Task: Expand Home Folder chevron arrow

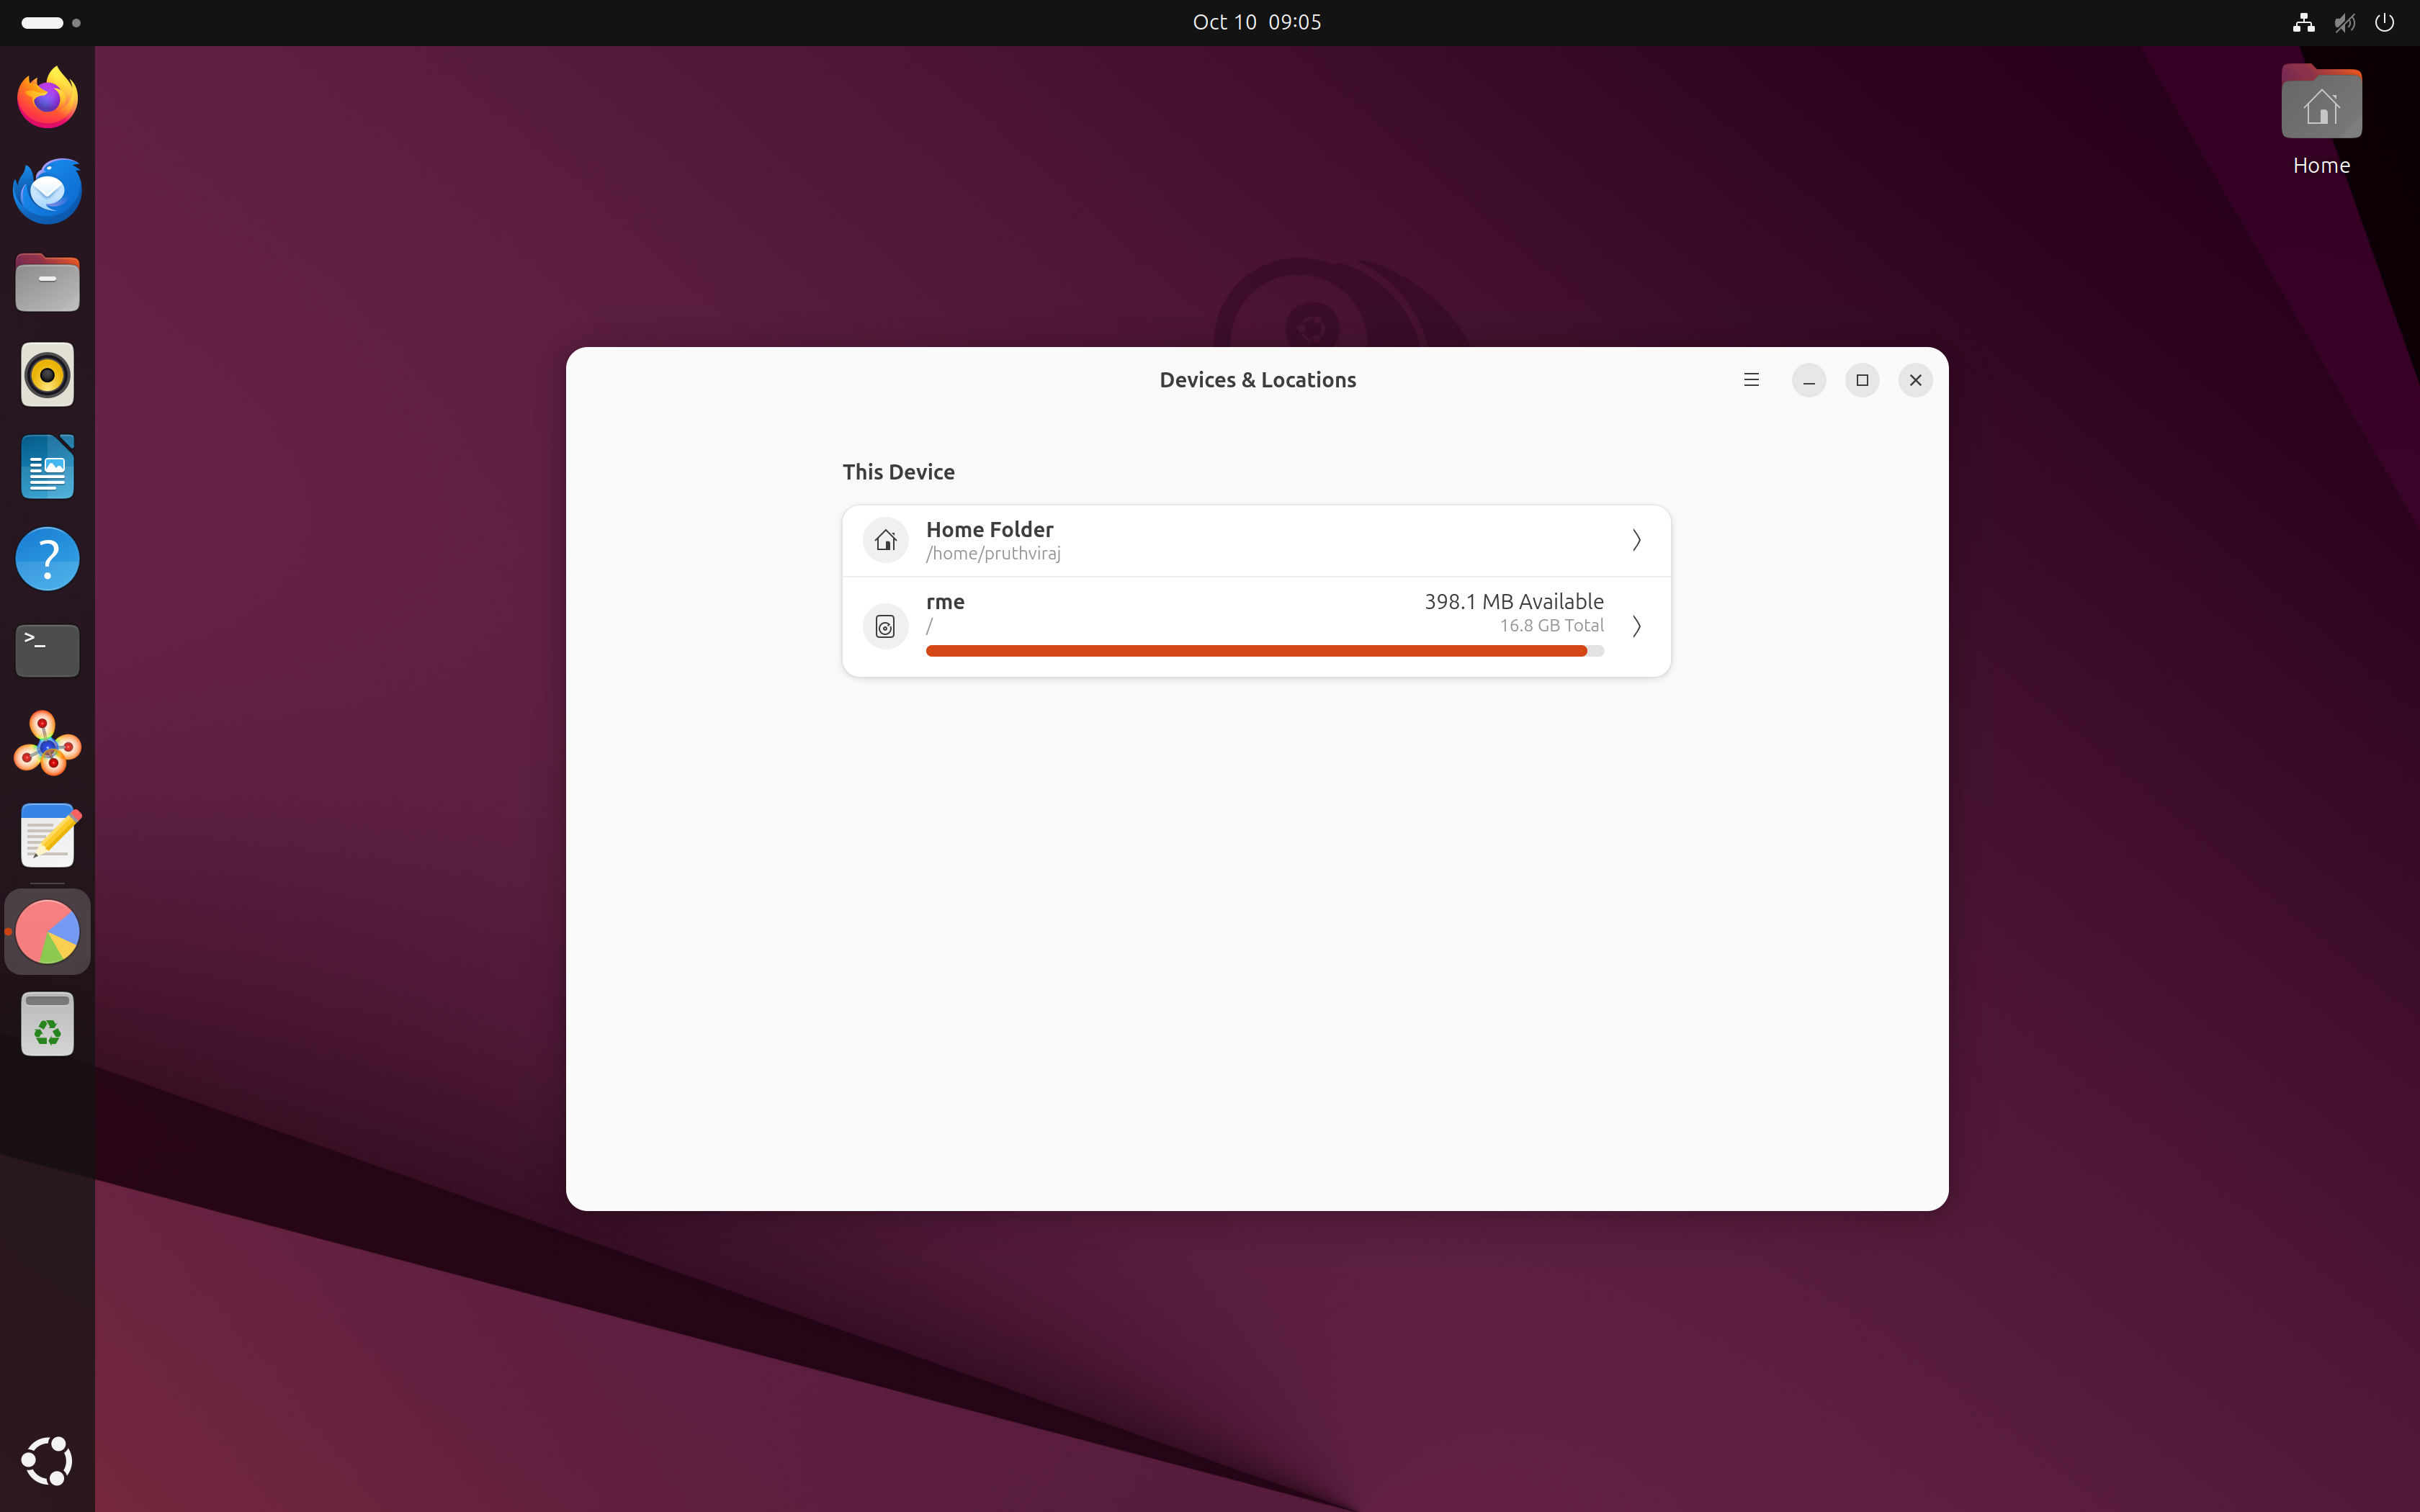Action: pos(1636,541)
